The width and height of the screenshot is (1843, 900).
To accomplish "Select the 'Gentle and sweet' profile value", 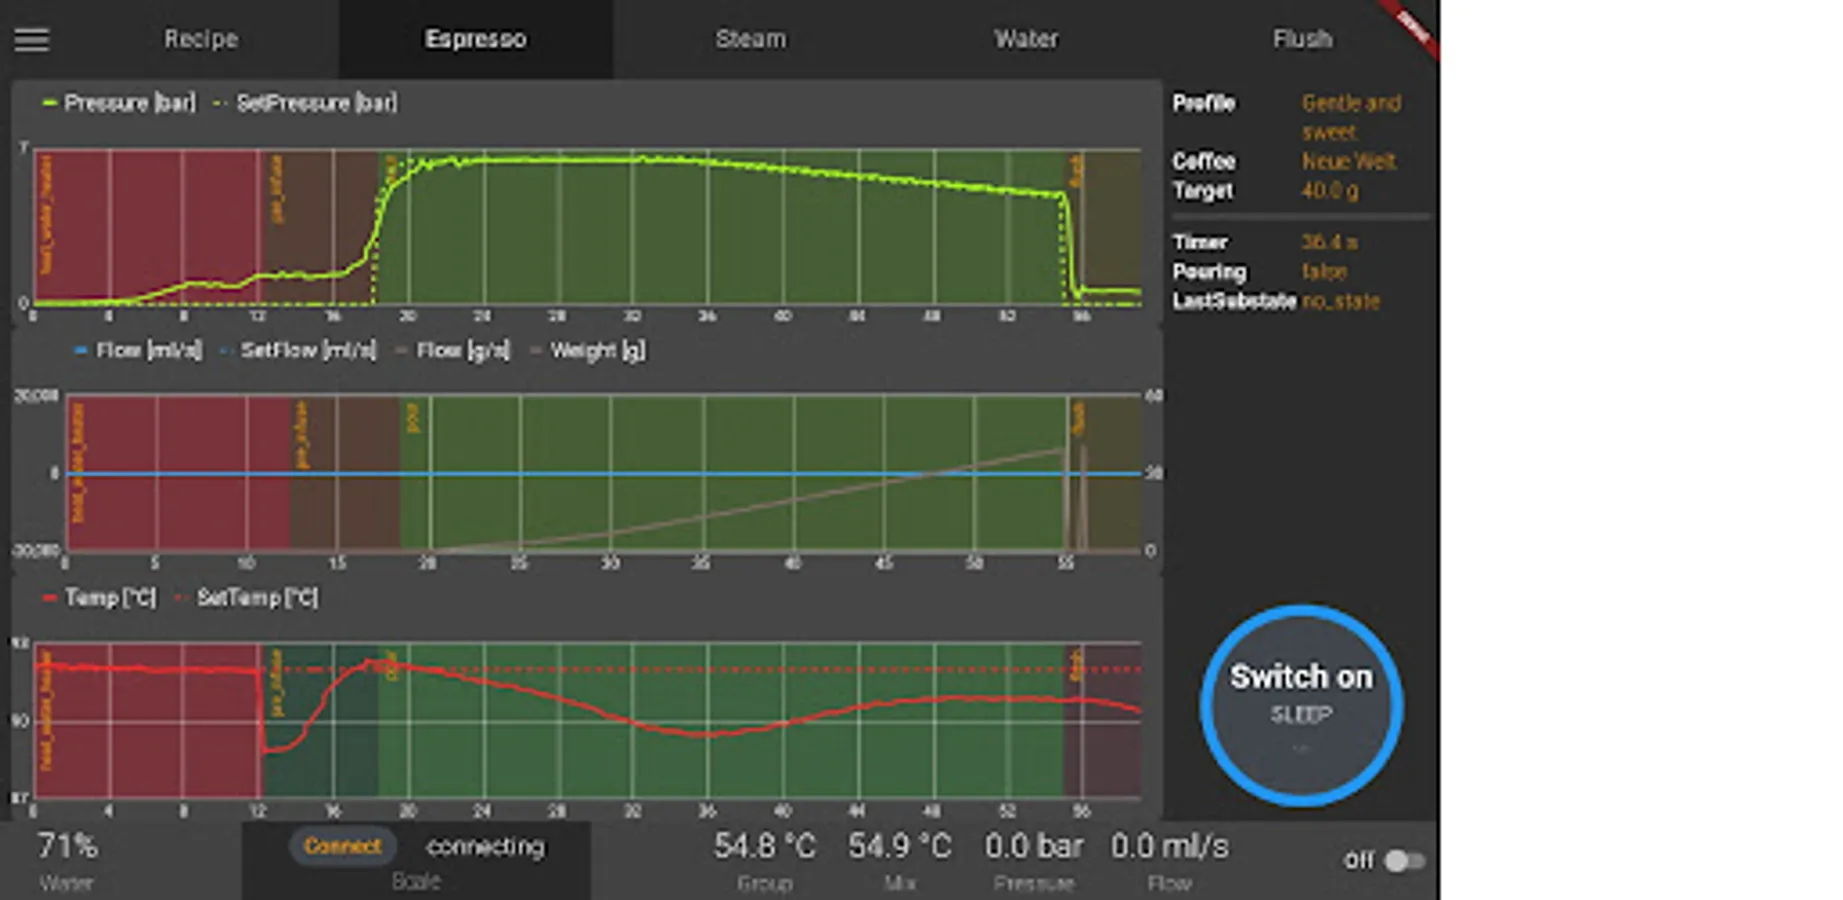I will tap(1351, 117).
